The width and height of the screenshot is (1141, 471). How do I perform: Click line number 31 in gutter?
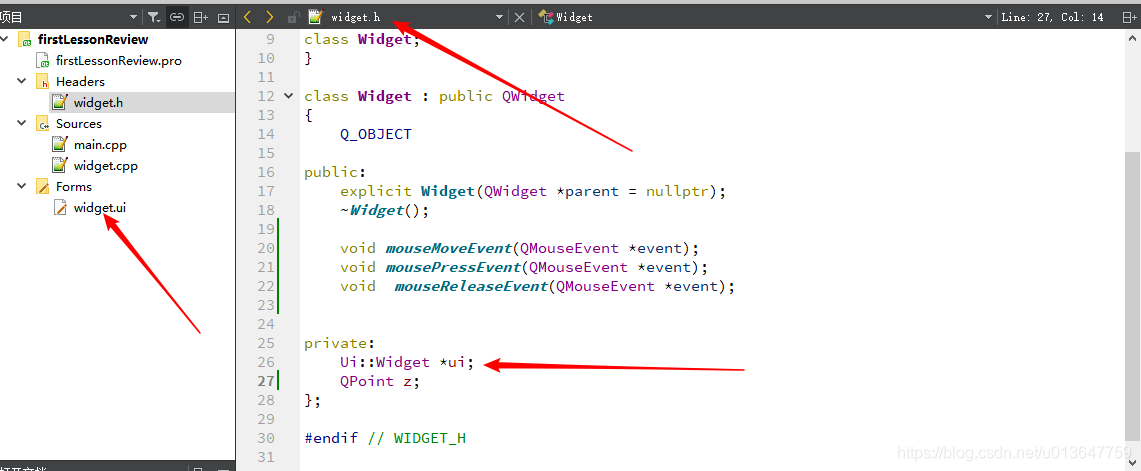click(266, 456)
